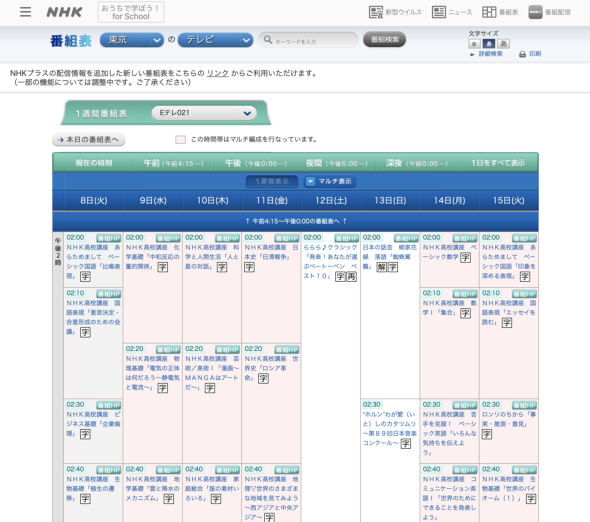Screen dimensions: 590x522
Task: Open the Eテレ021 channel dropdown
Action: (x=204, y=113)
